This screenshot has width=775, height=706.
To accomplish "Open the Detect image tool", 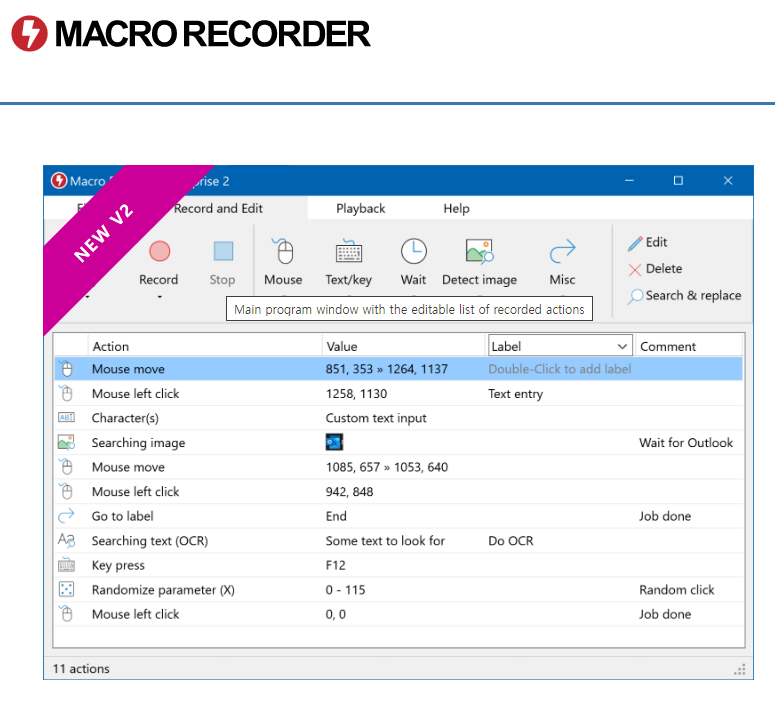I will pyautogui.click(x=479, y=251).
